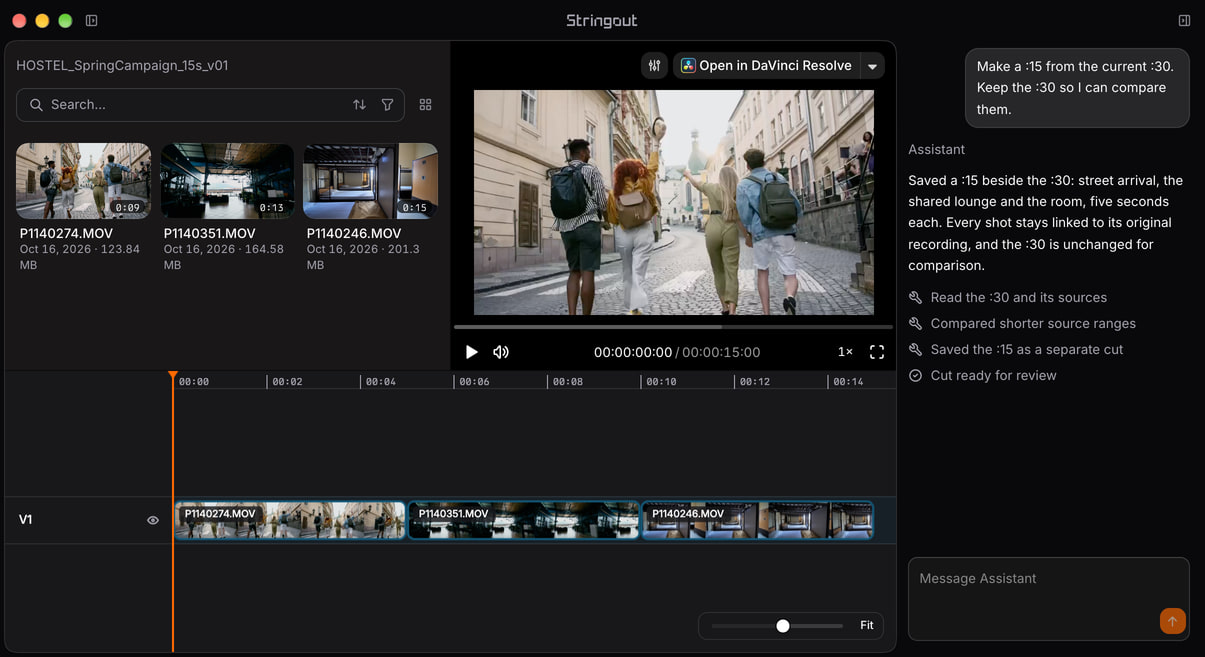Screen dimensions: 1205x657
Task: Click the timeline zoom slider handle
Action: point(783,626)
